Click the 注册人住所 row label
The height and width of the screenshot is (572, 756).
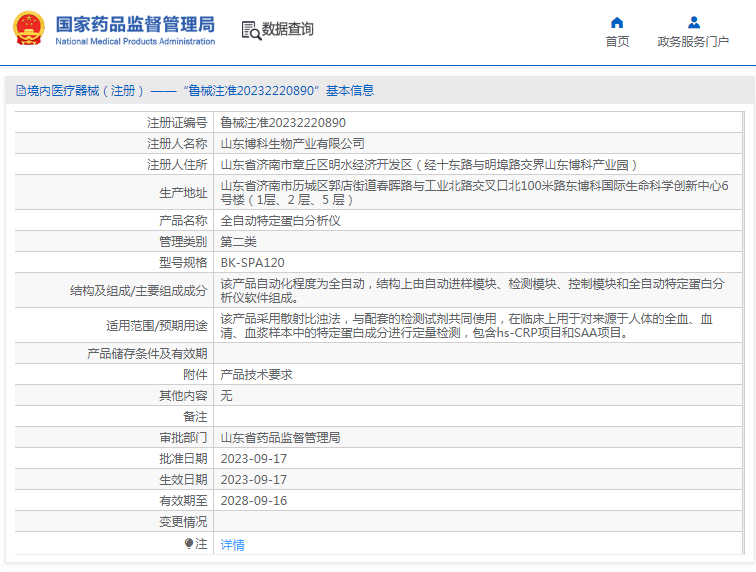coord(177,165)
